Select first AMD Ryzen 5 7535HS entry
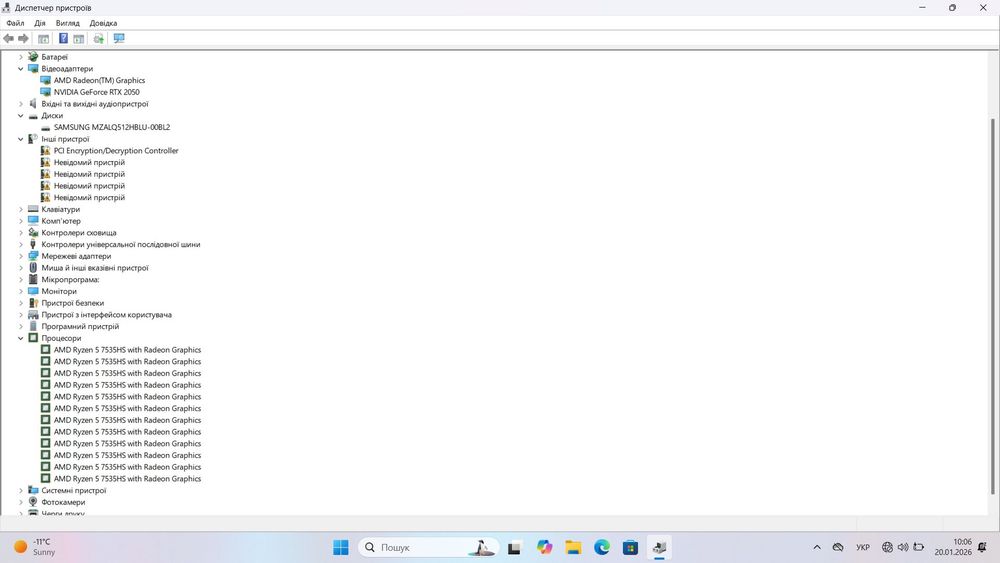Image resolution: width=1000 pixels, height=563 pixels. 127,349
